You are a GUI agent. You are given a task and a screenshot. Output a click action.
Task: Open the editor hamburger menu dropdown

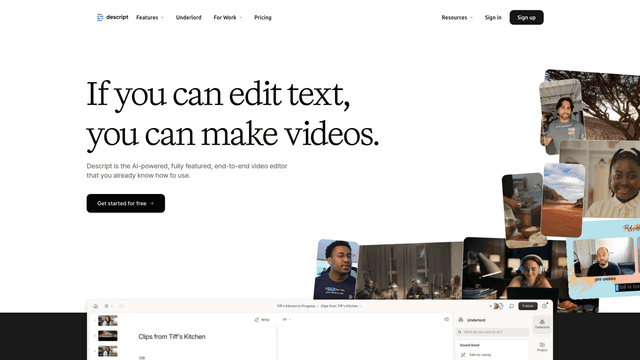pos(109,306)
